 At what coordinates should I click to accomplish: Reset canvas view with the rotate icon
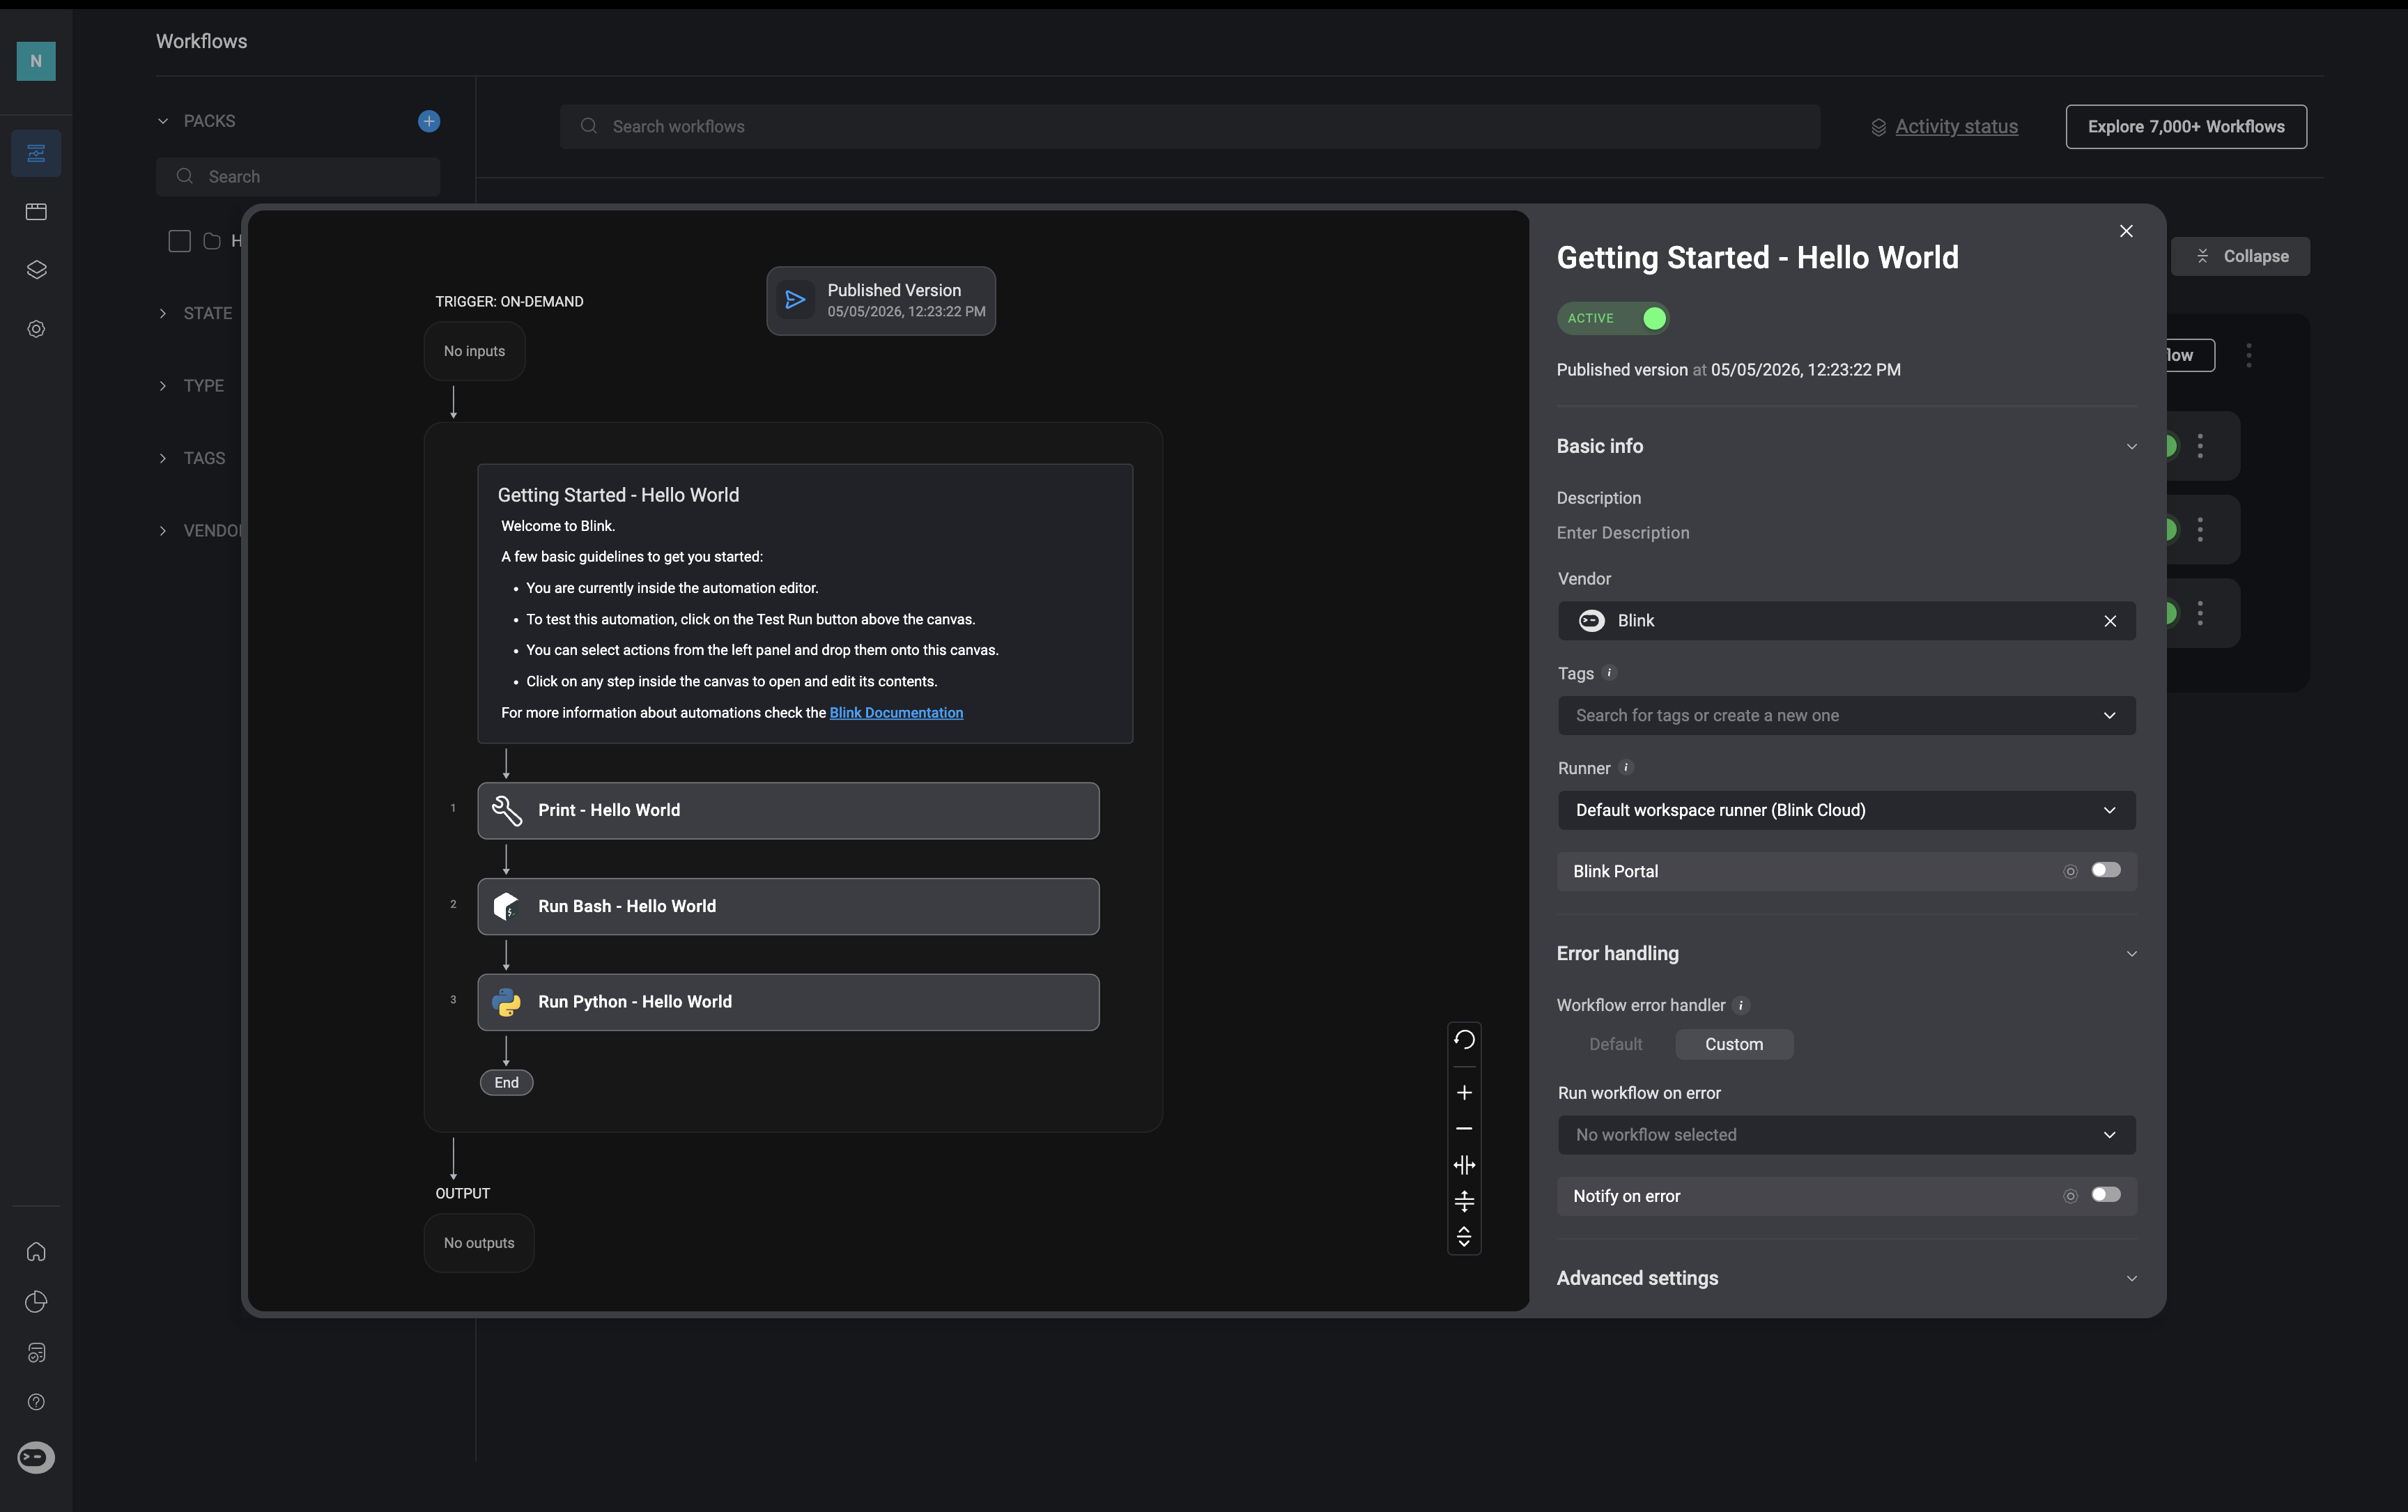click(x=1464, y=1039)
